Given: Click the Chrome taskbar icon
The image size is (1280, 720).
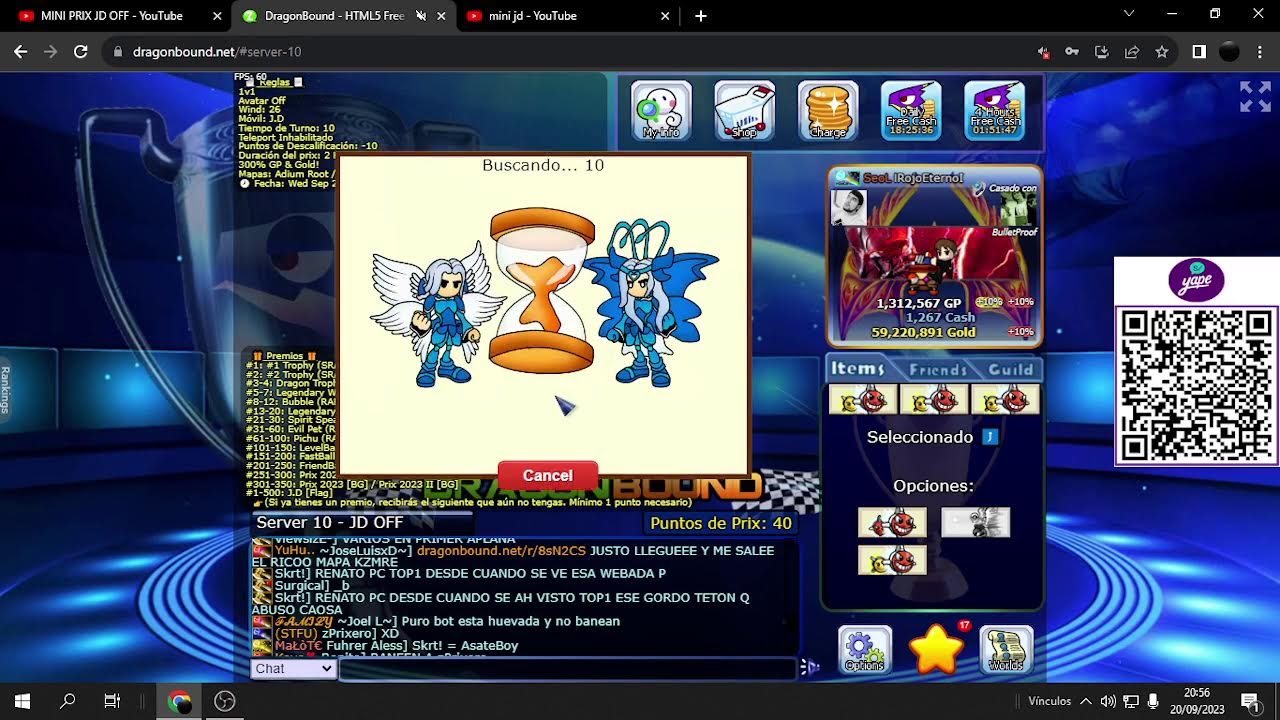Looking at the screenshot, I should pyautogui.click(x=180, y=701).
